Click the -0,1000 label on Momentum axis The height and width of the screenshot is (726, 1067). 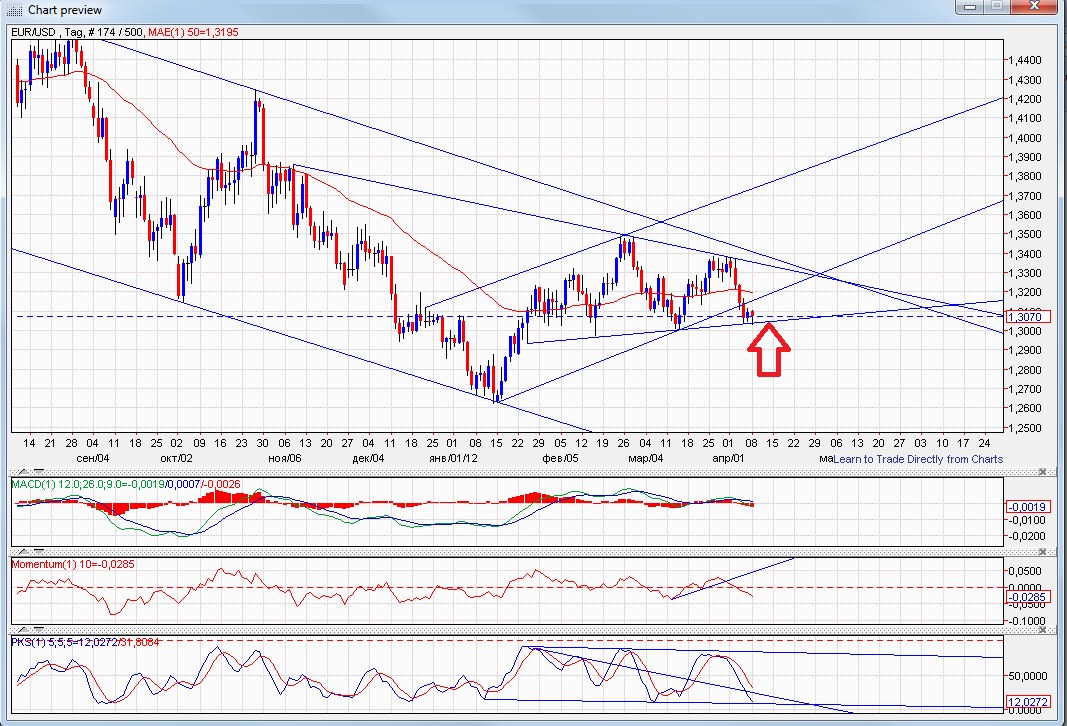click(1028, 621)
